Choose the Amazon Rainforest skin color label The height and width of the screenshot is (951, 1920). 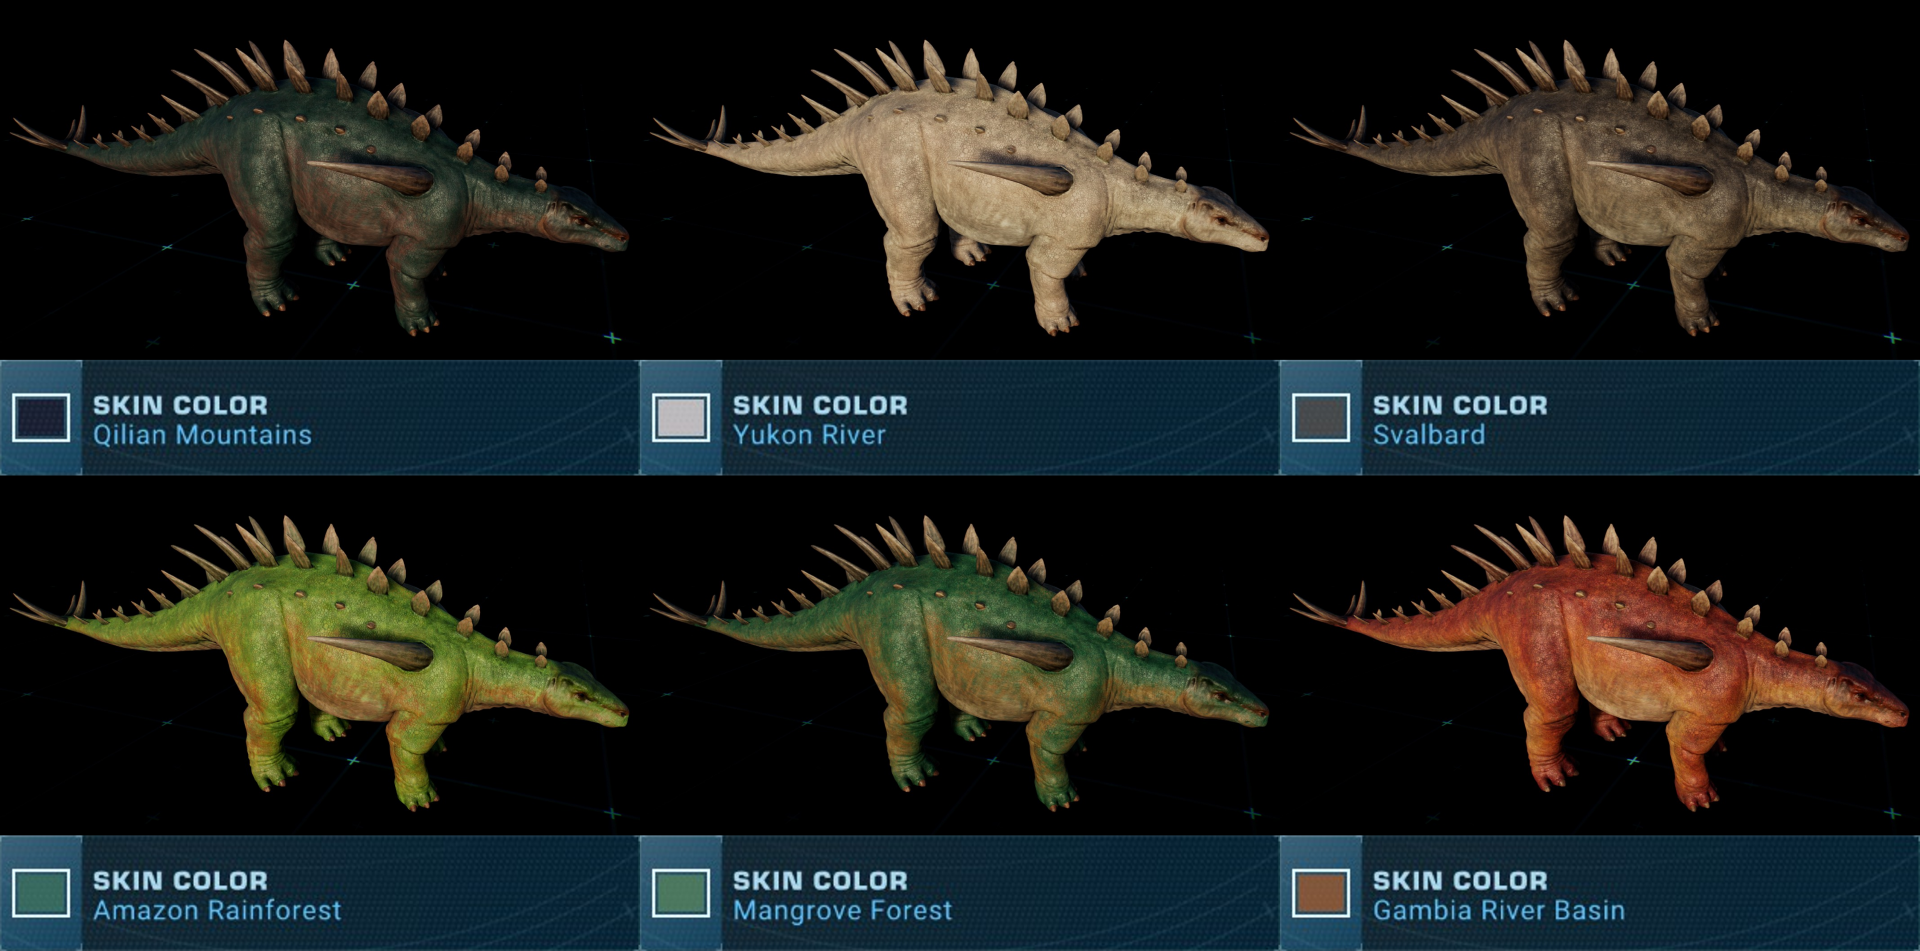pyautogui.click(x=217, y=910)
